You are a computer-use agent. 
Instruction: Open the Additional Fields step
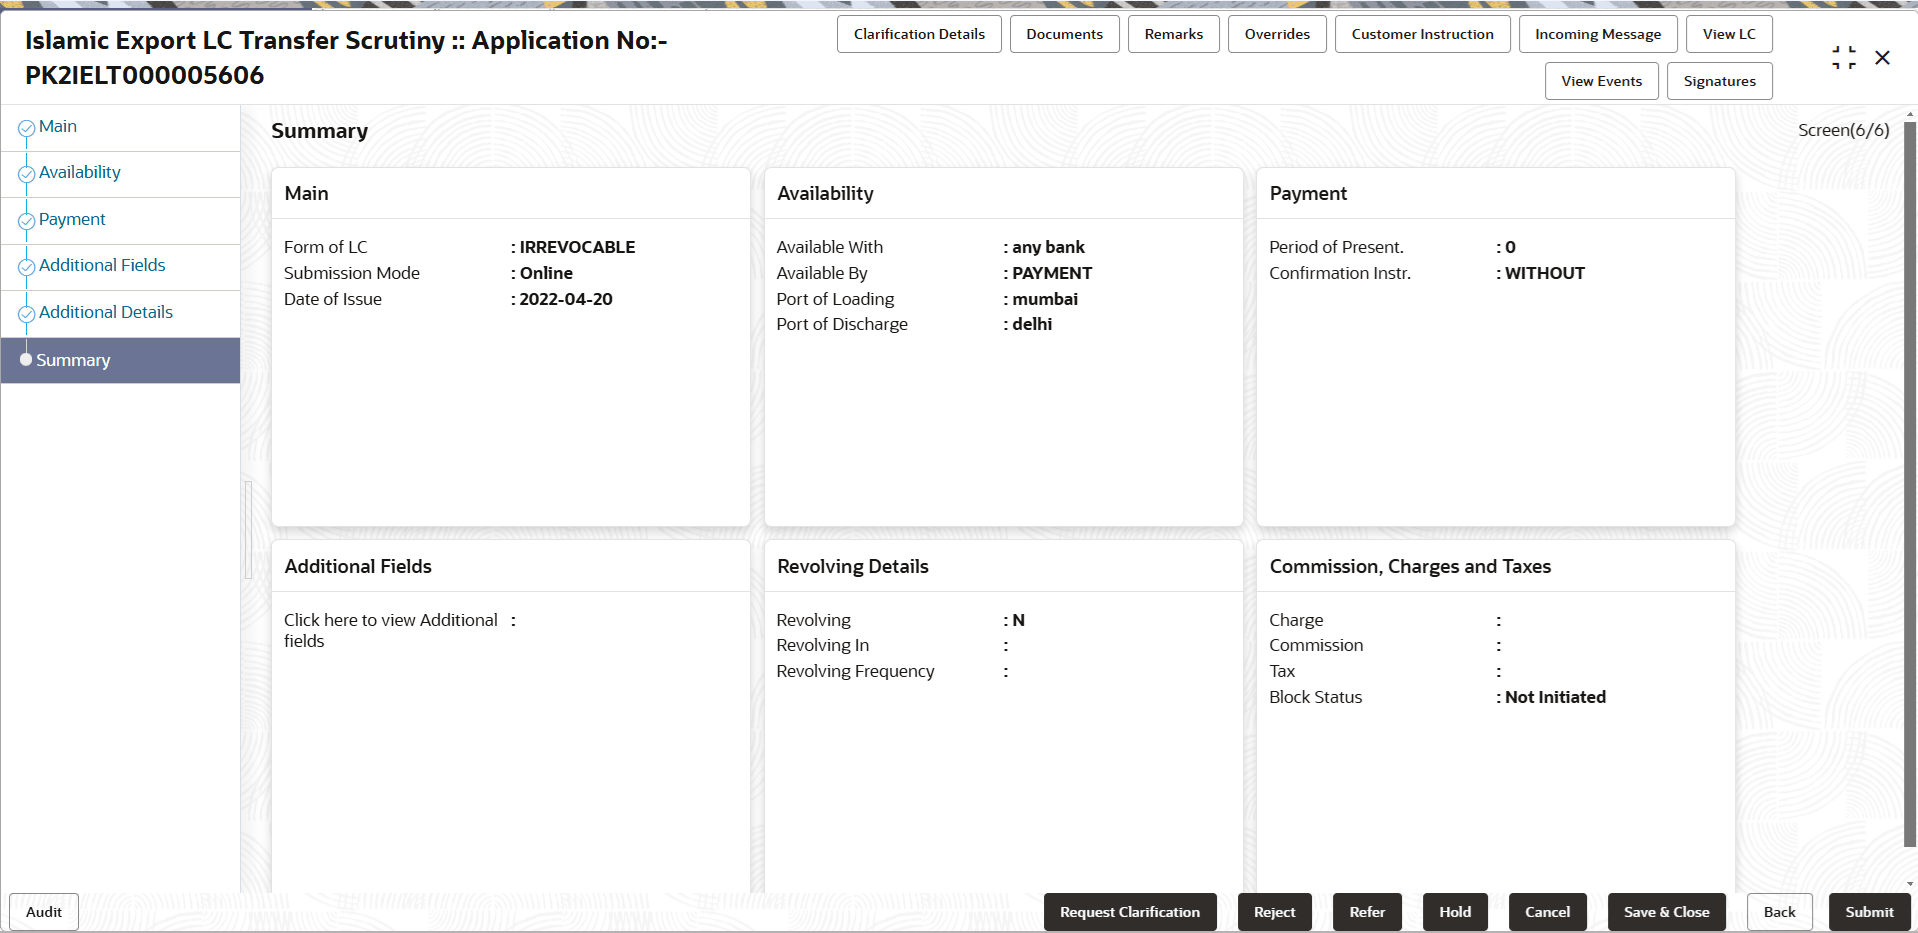tap(102, 266)
